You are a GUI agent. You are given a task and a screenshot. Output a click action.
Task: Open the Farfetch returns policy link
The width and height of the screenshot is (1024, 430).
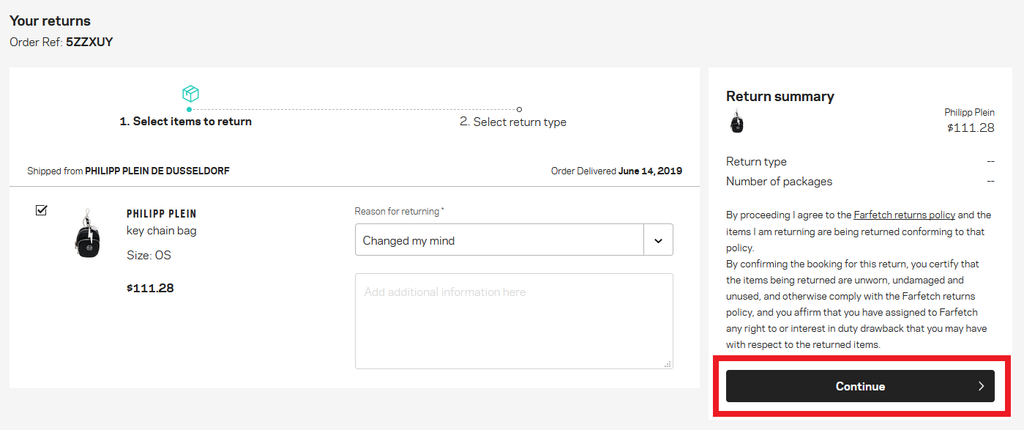[904, 214]
